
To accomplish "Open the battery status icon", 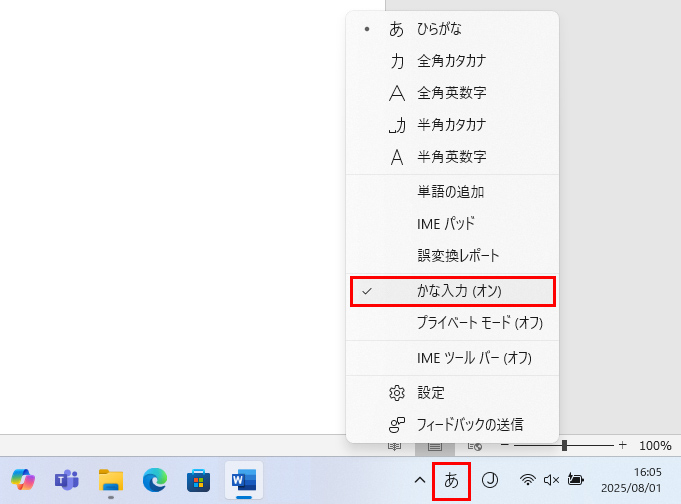I will (575, 480).
